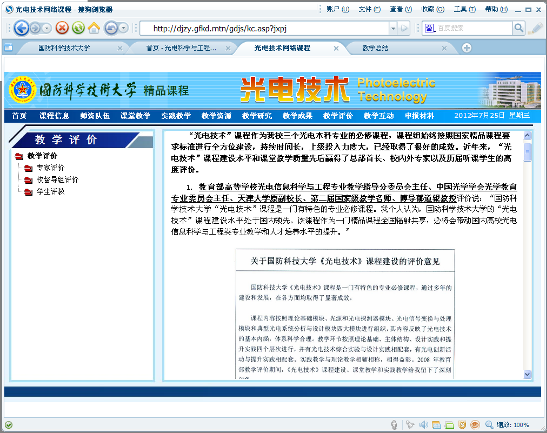Click the content pane scroll-up arrow
The width and height of the screenshot is (547, 433).
tap(527, 135)
